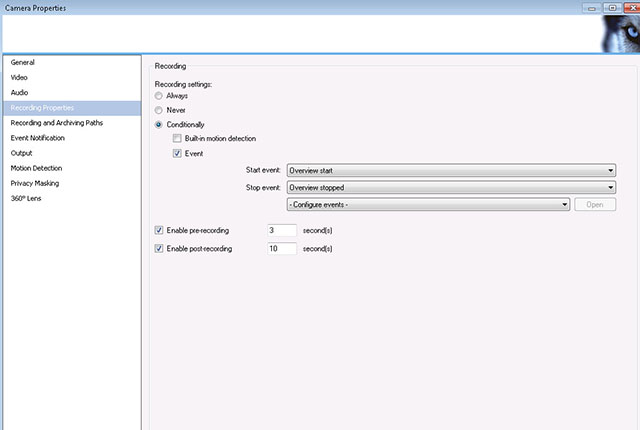Viewport: 640px width, 430px height.
Task: Switch to Motion Detection settings
Action: click(x=35, y=168)
